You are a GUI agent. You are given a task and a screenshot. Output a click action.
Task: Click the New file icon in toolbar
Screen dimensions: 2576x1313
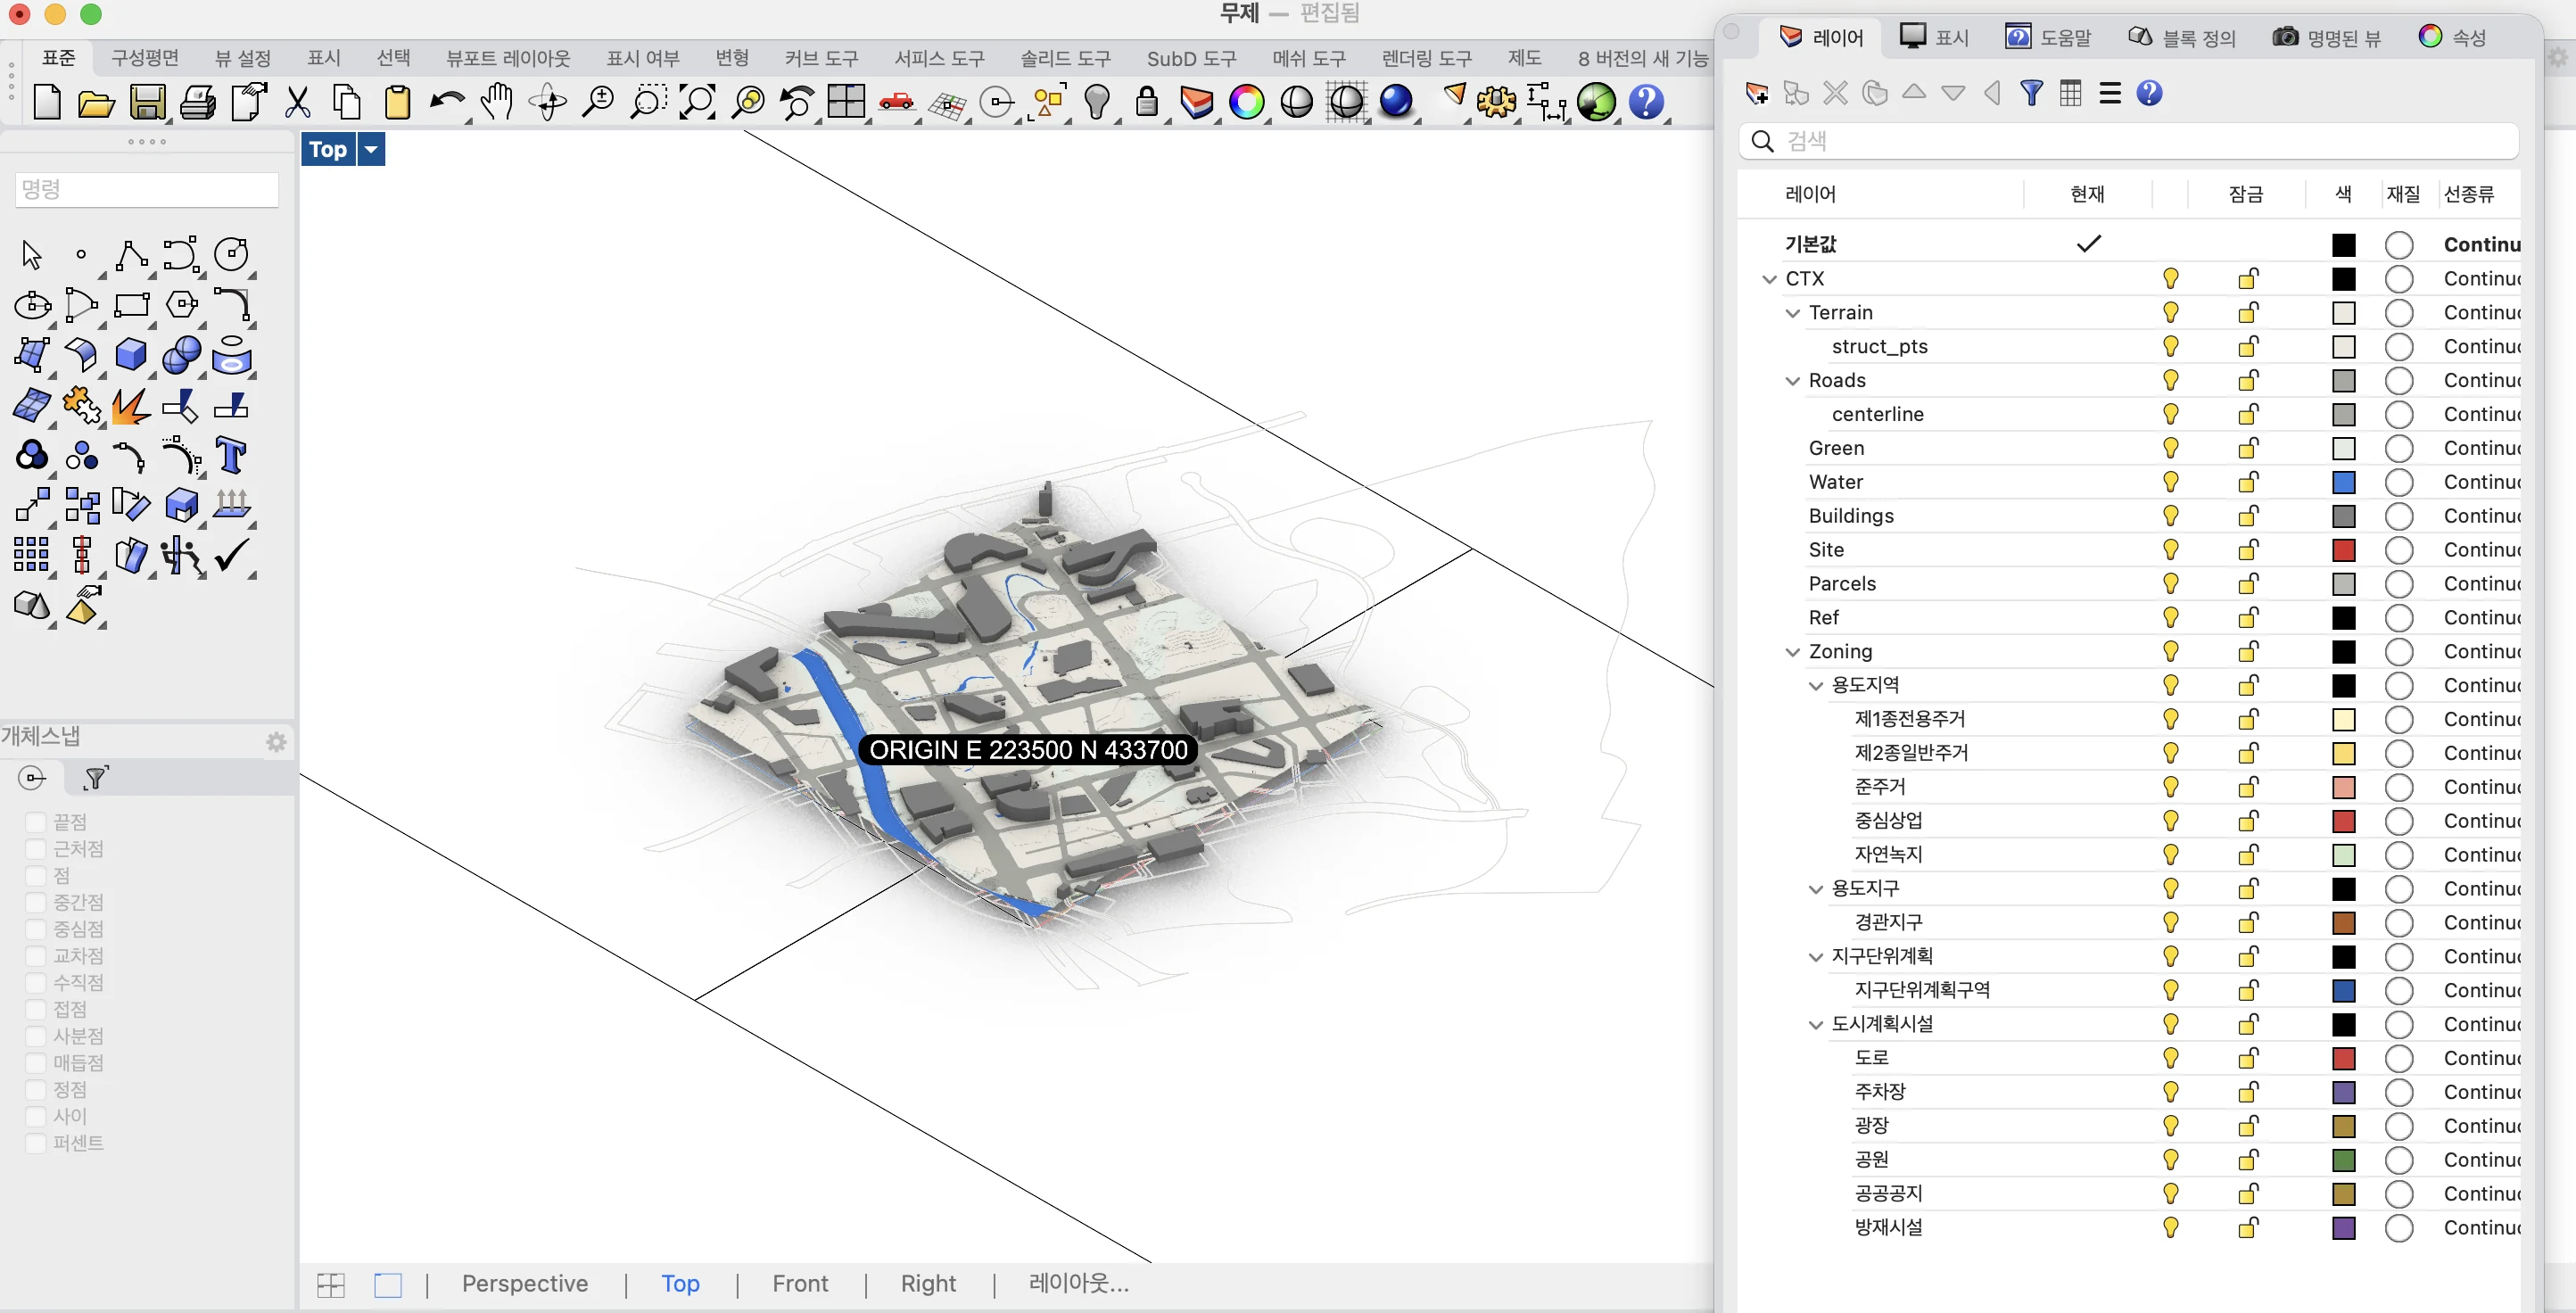click(47, 102)
